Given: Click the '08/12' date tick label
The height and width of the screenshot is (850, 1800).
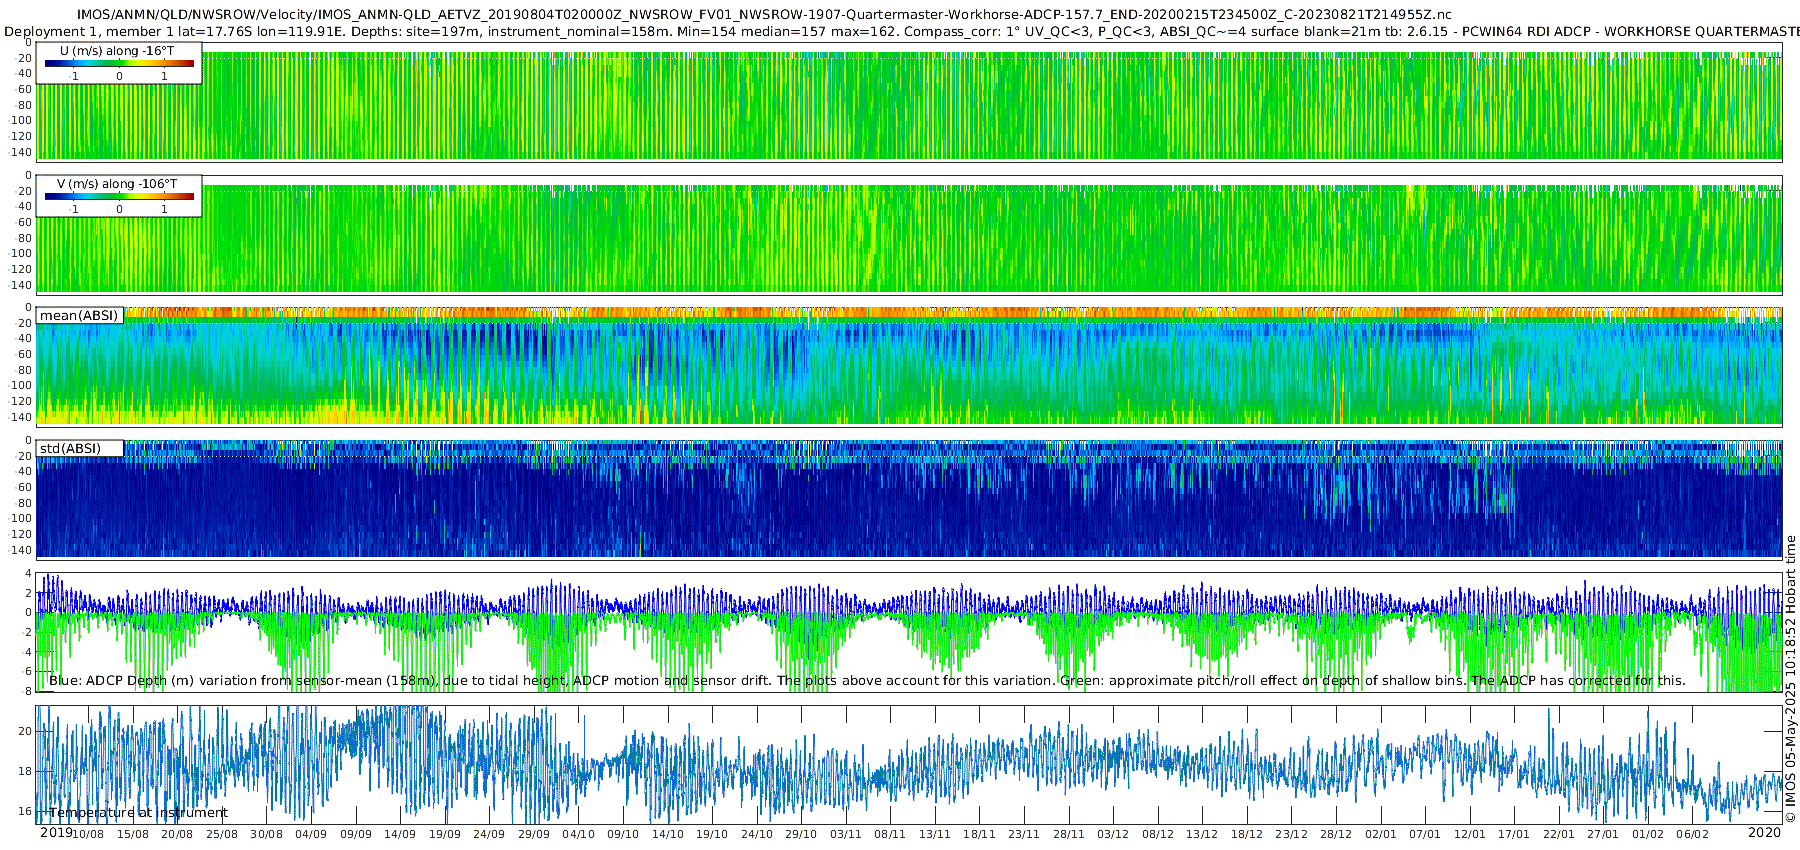Looking at the screenshot, I should pos(1158,834).
